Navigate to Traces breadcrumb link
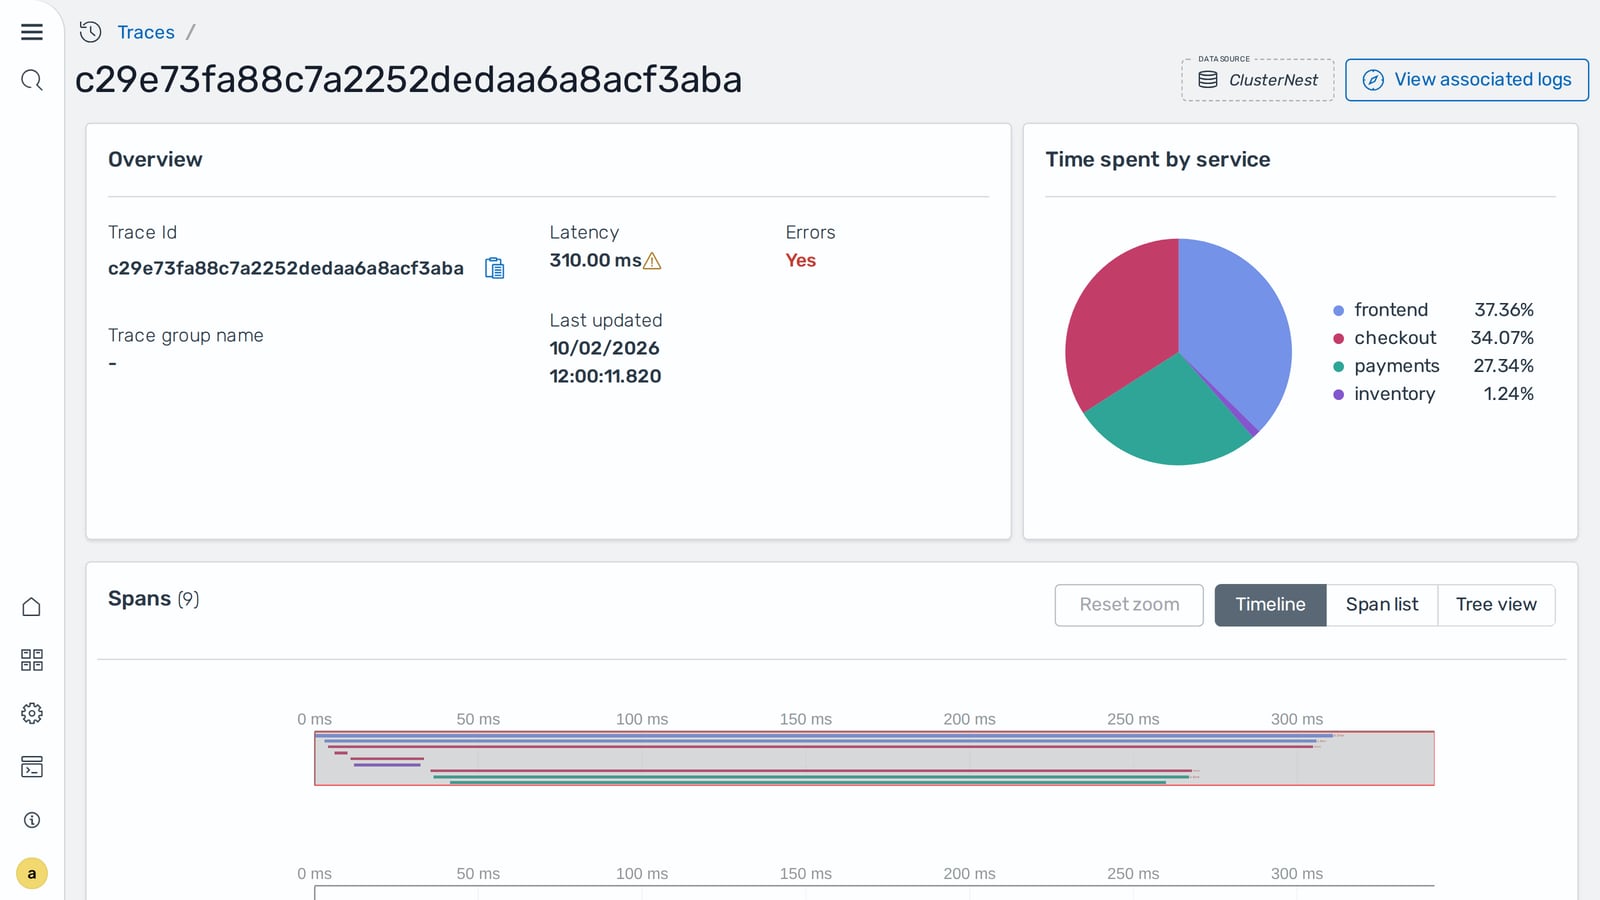Screen dimensions: 1600x900 pos(146,32)
